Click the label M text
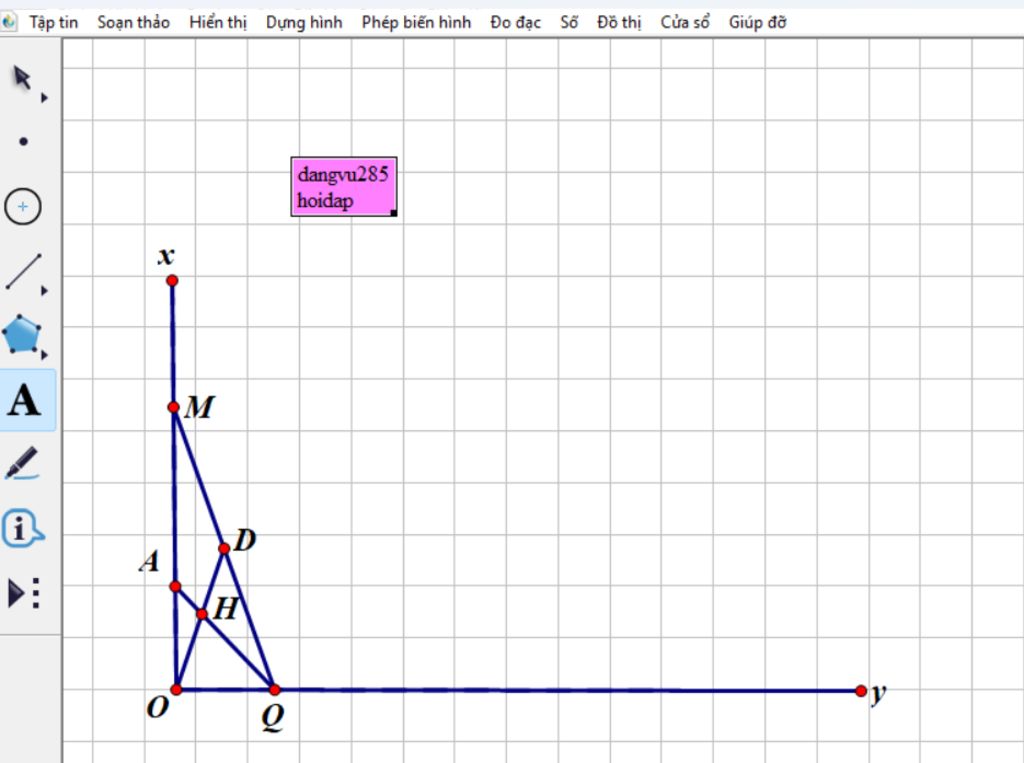 199,407
